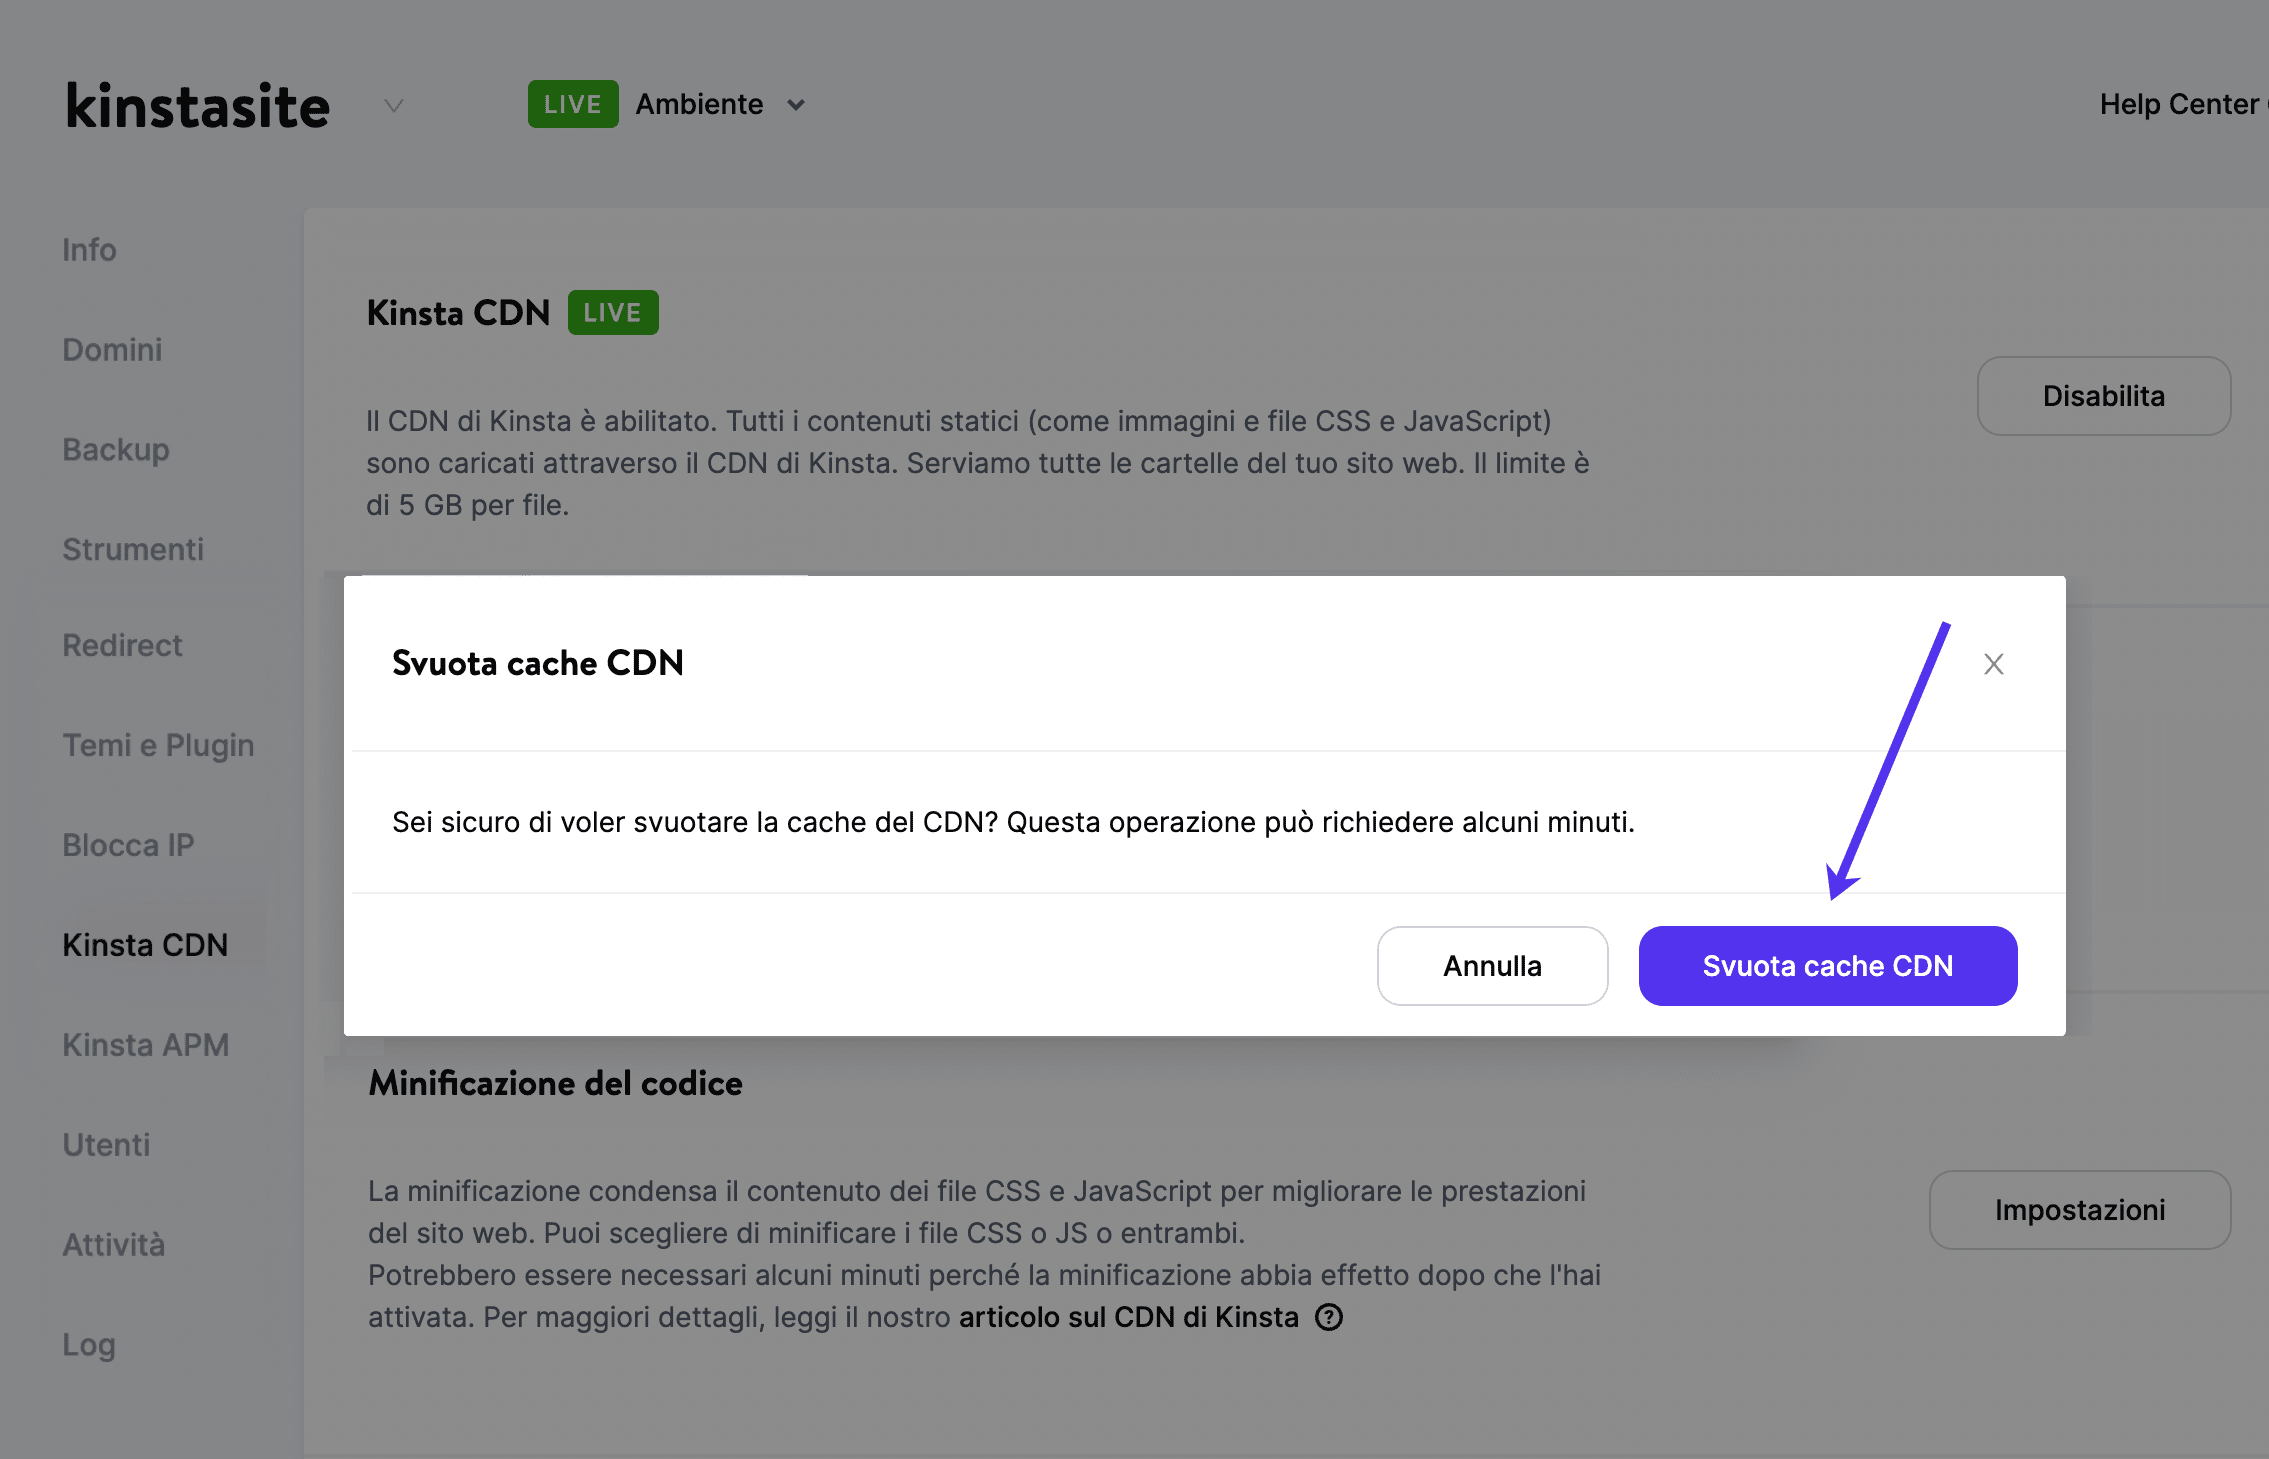Select Domini in the sidebar
This screenshot has height=1459, width=2269.
(112, 350)
